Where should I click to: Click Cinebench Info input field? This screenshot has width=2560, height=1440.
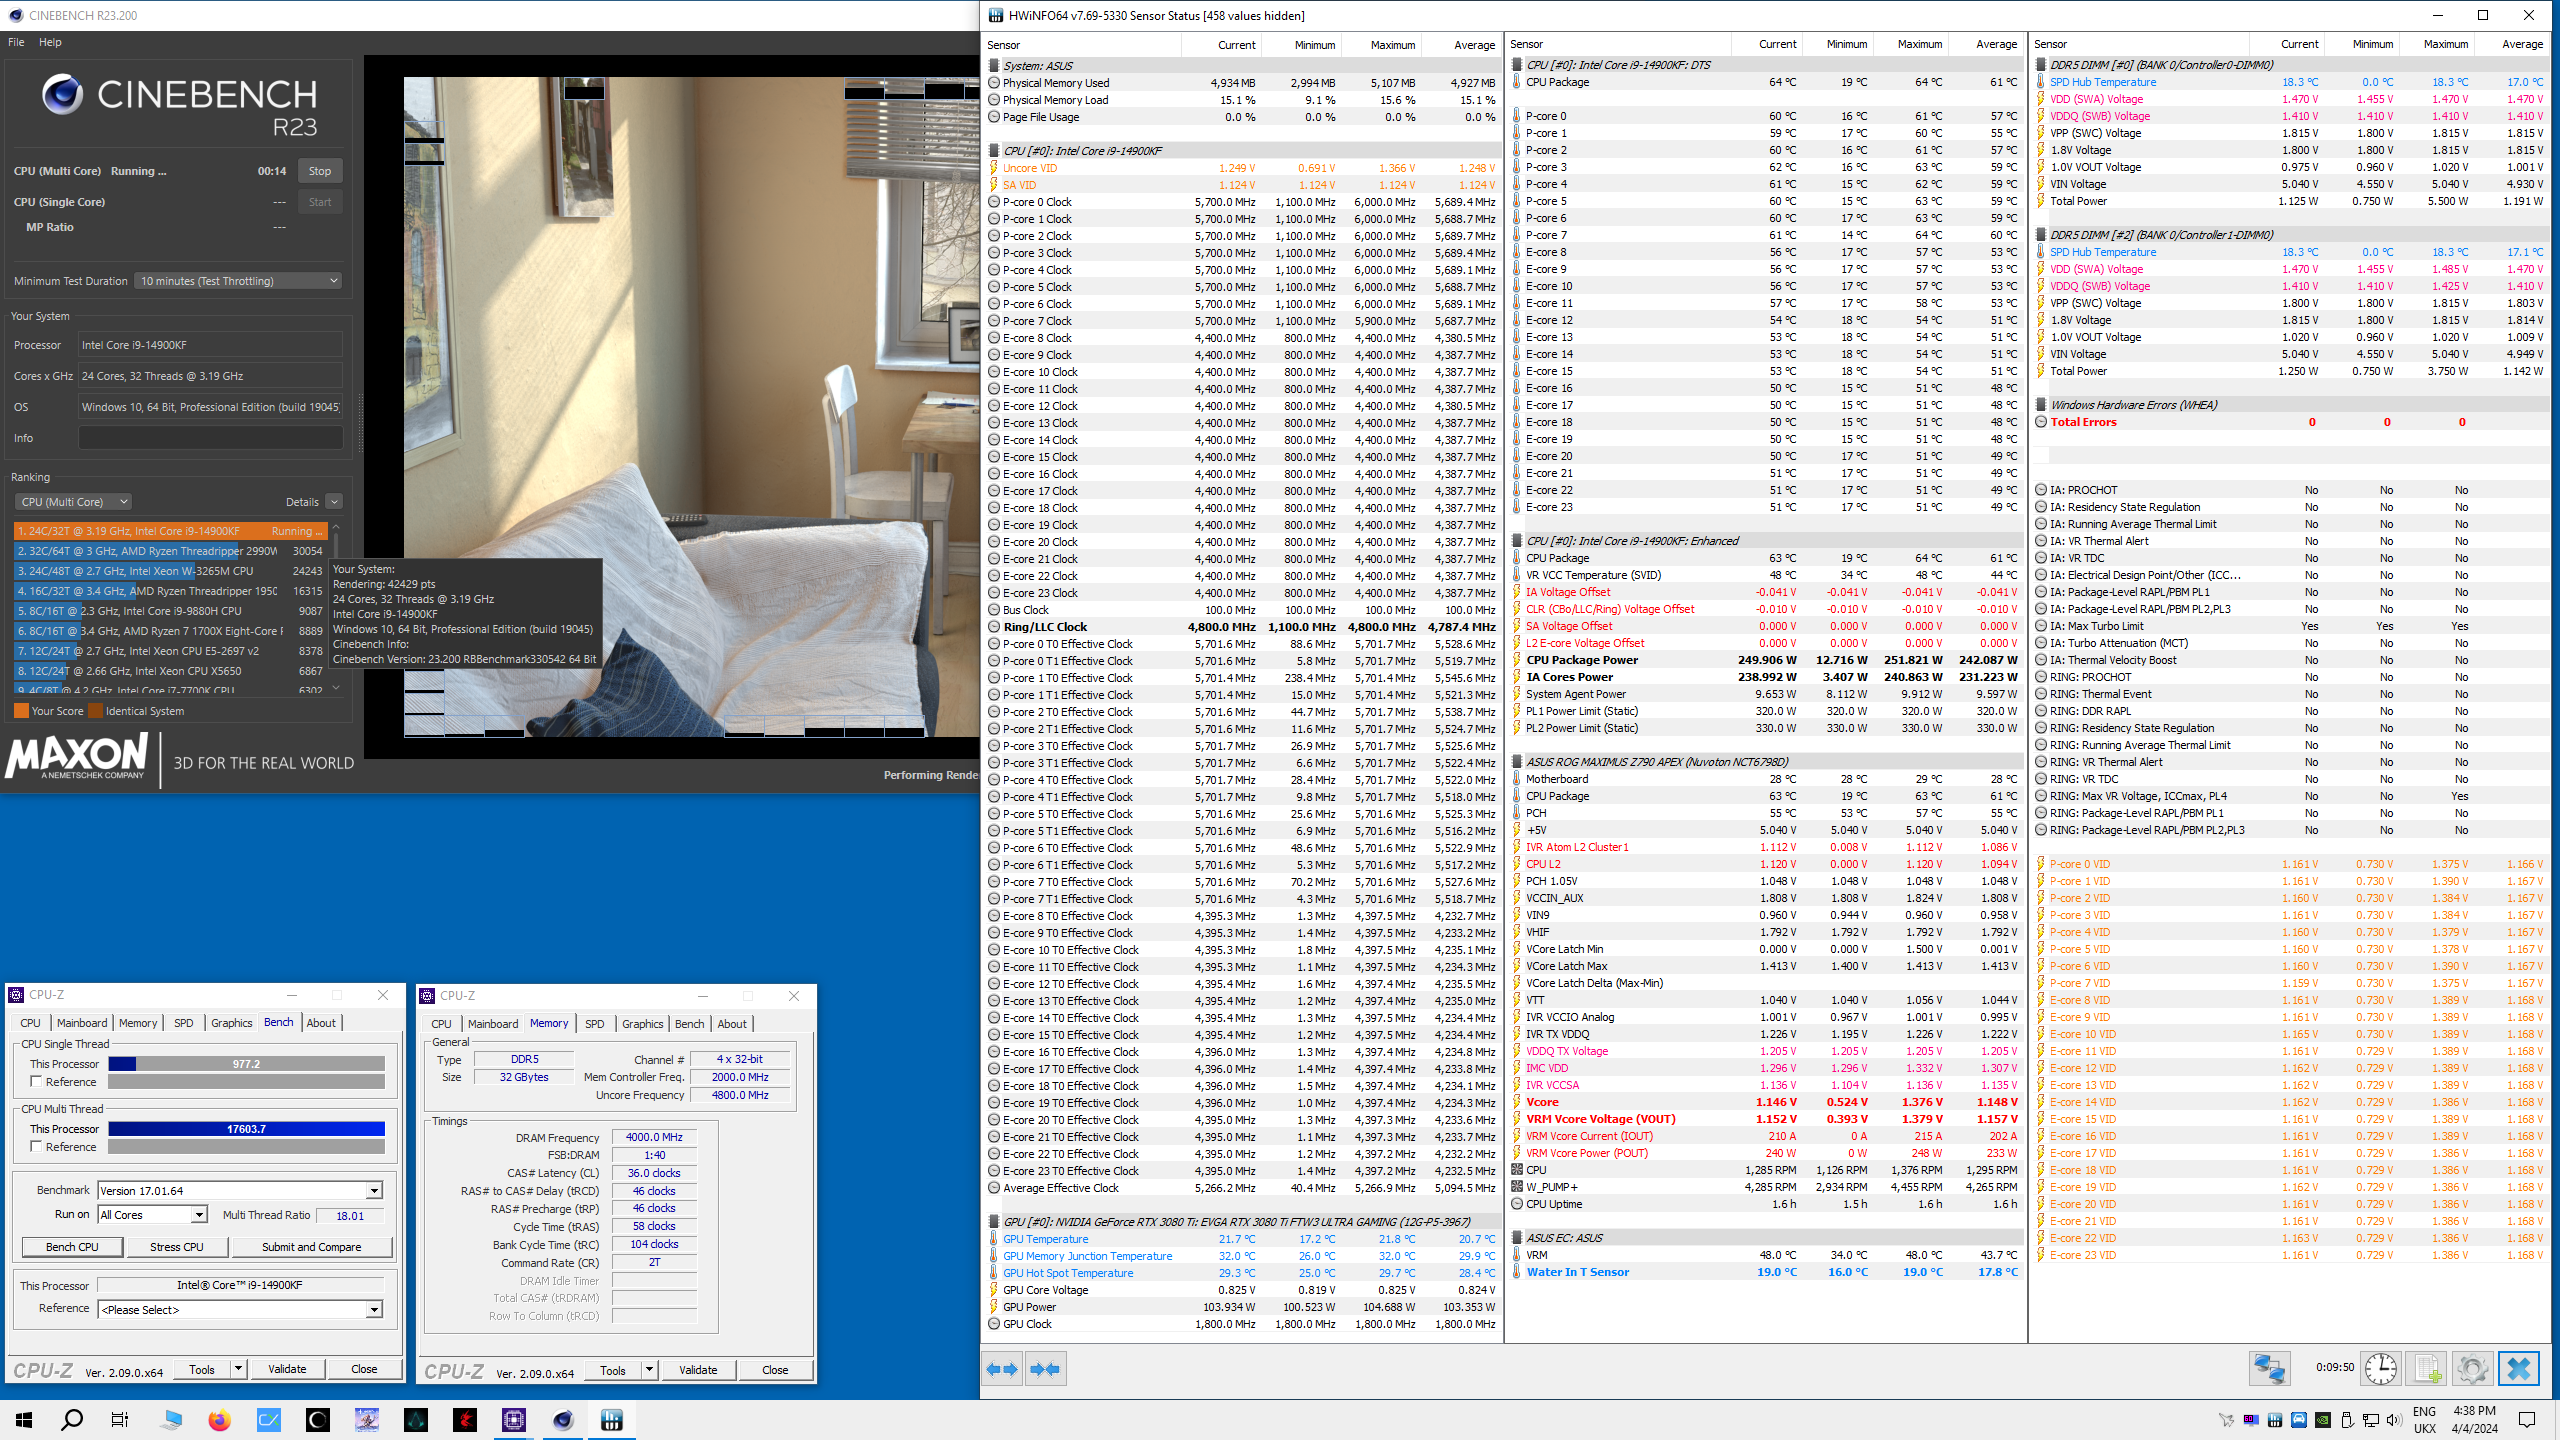(210, 438)
